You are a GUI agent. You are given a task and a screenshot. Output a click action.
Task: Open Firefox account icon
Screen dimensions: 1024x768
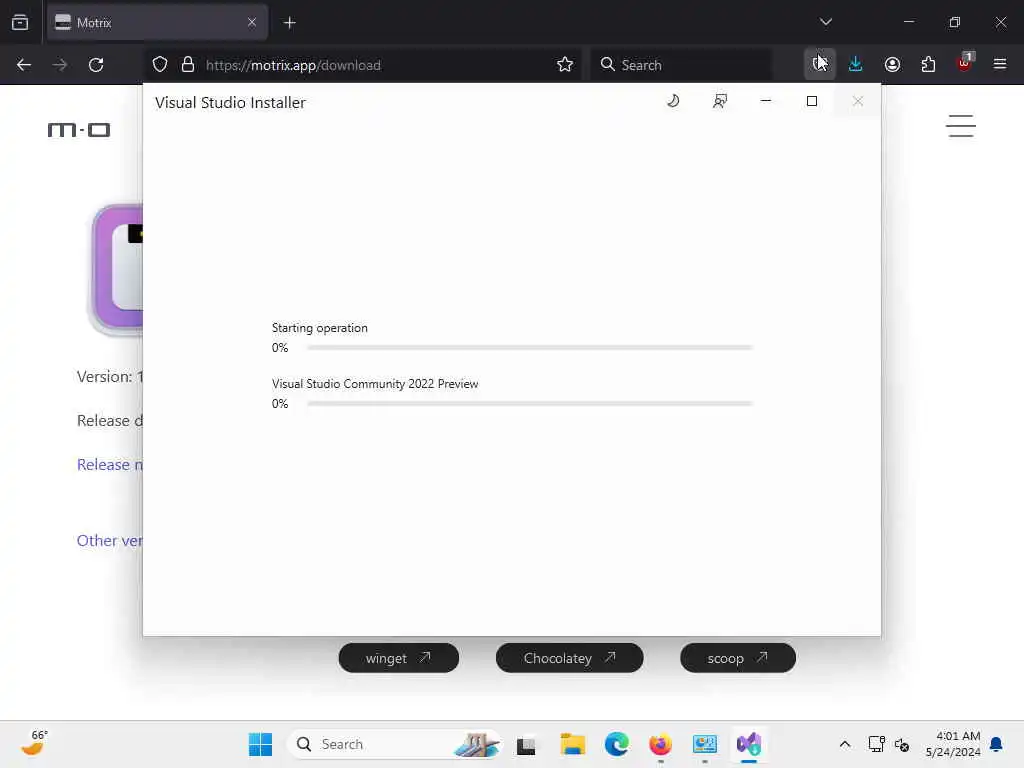[892, 64]
